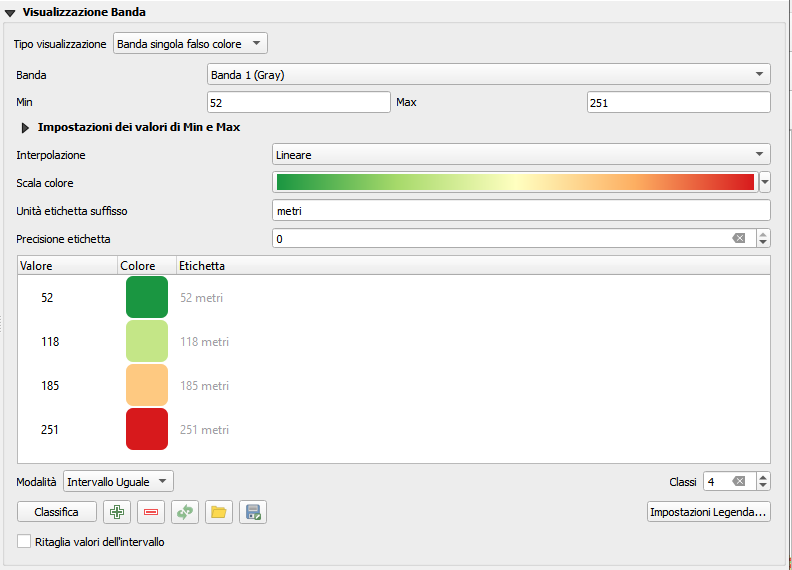
Task: Select the value cell 251
Action: coord(50,430)
